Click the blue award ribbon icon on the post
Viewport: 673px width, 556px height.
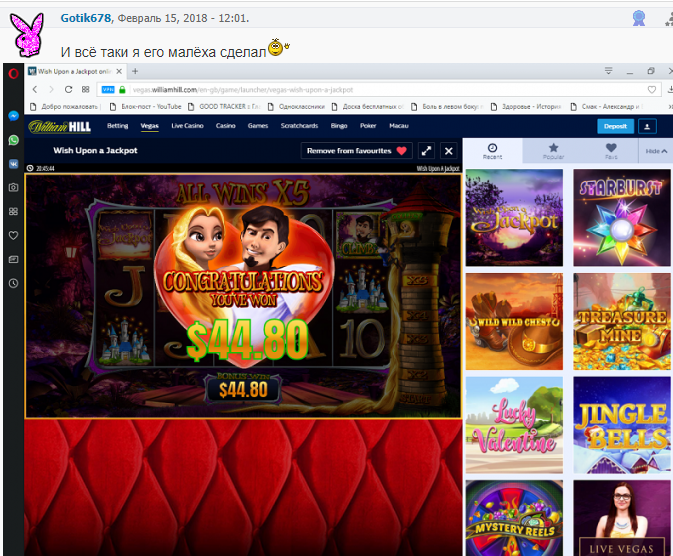point(639,18)
